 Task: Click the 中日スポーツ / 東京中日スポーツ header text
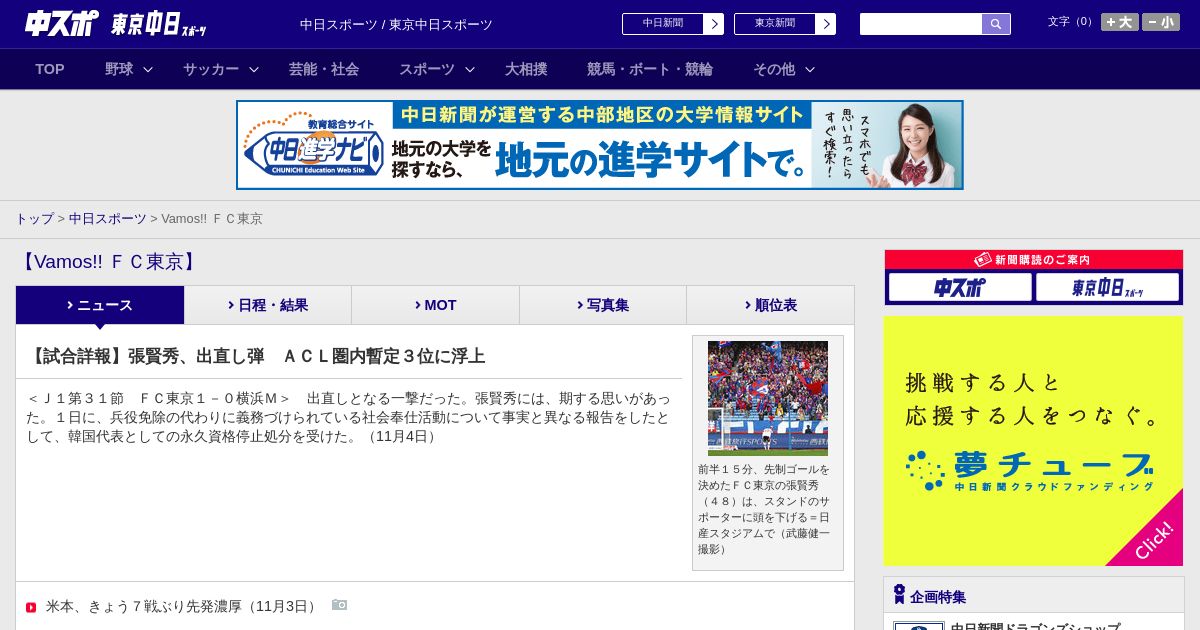[x=396, y=24]
